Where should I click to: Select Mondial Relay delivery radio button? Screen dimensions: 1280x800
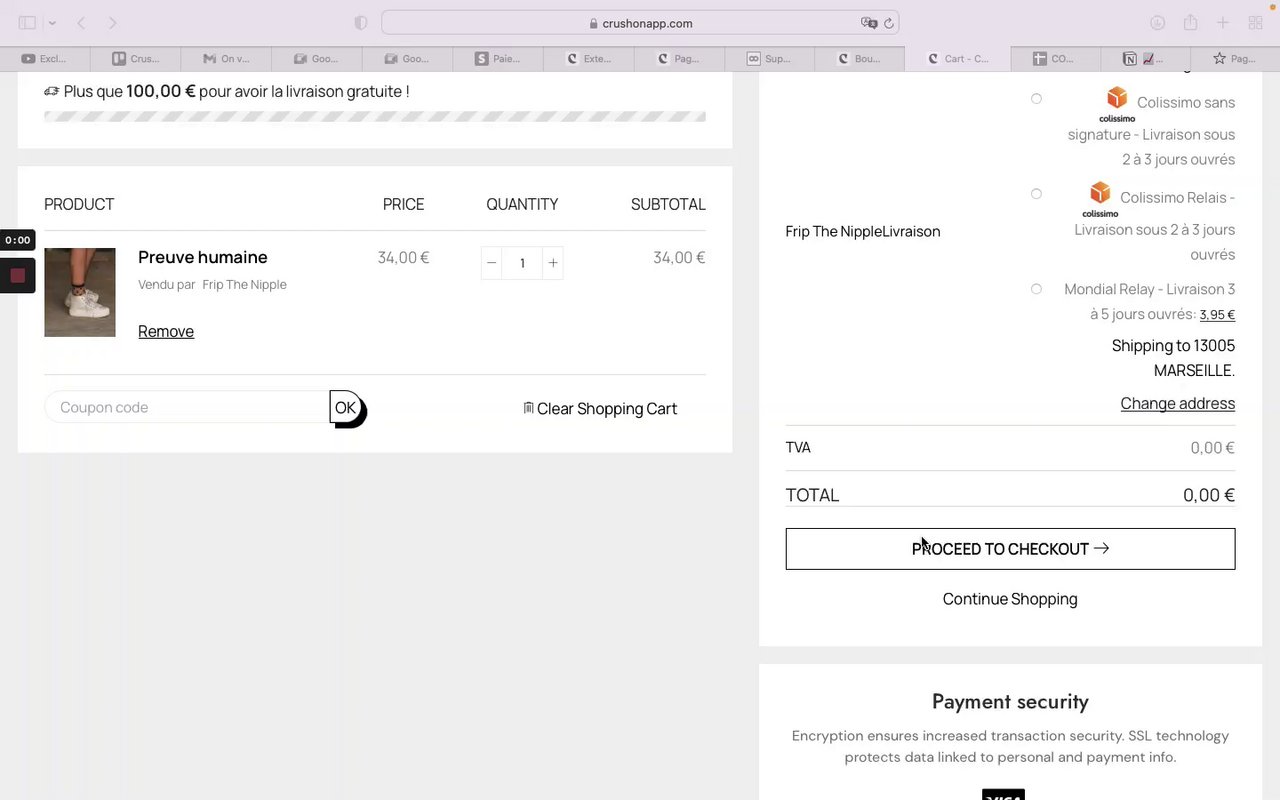[x=1036, y=289]
